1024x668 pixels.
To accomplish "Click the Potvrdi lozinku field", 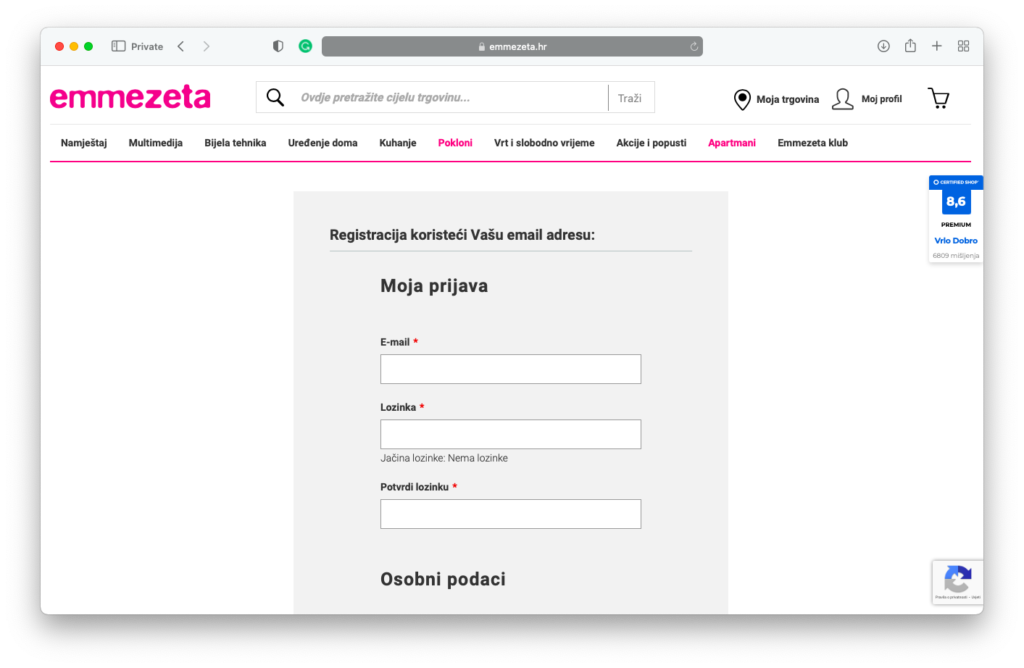I will tap(510, 514).
